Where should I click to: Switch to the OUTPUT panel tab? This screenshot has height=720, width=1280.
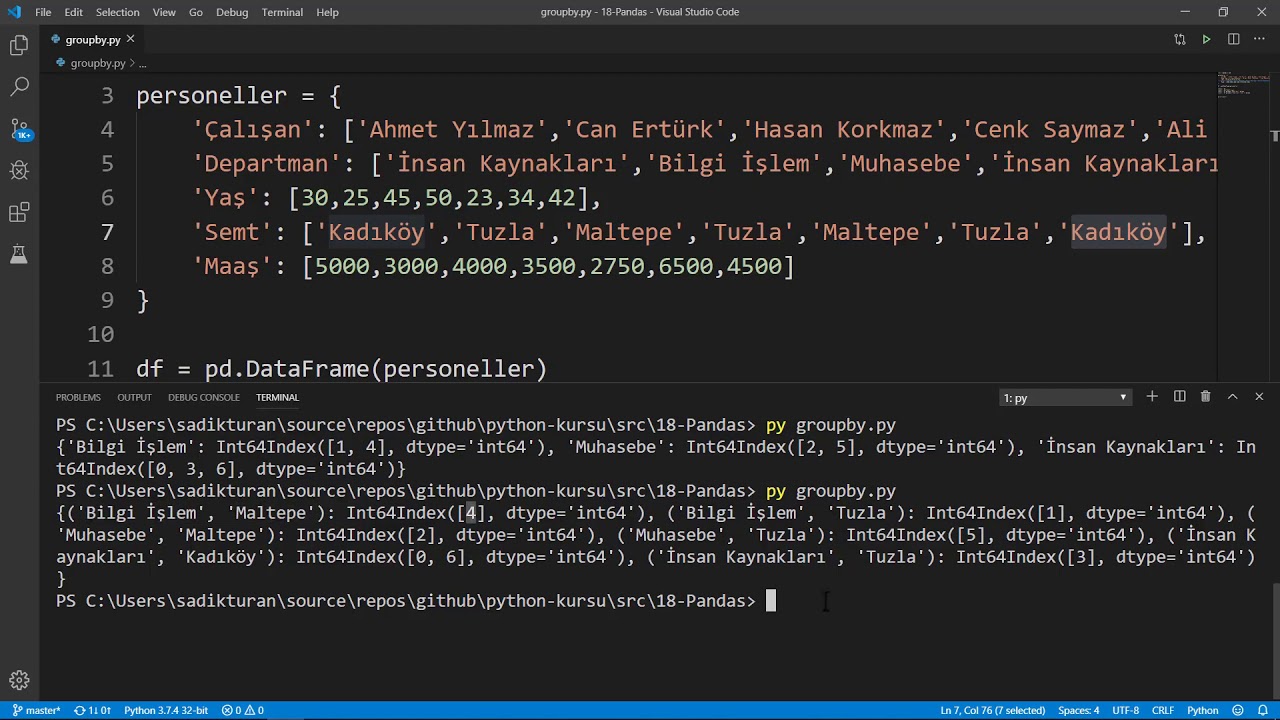click(134, 398)
